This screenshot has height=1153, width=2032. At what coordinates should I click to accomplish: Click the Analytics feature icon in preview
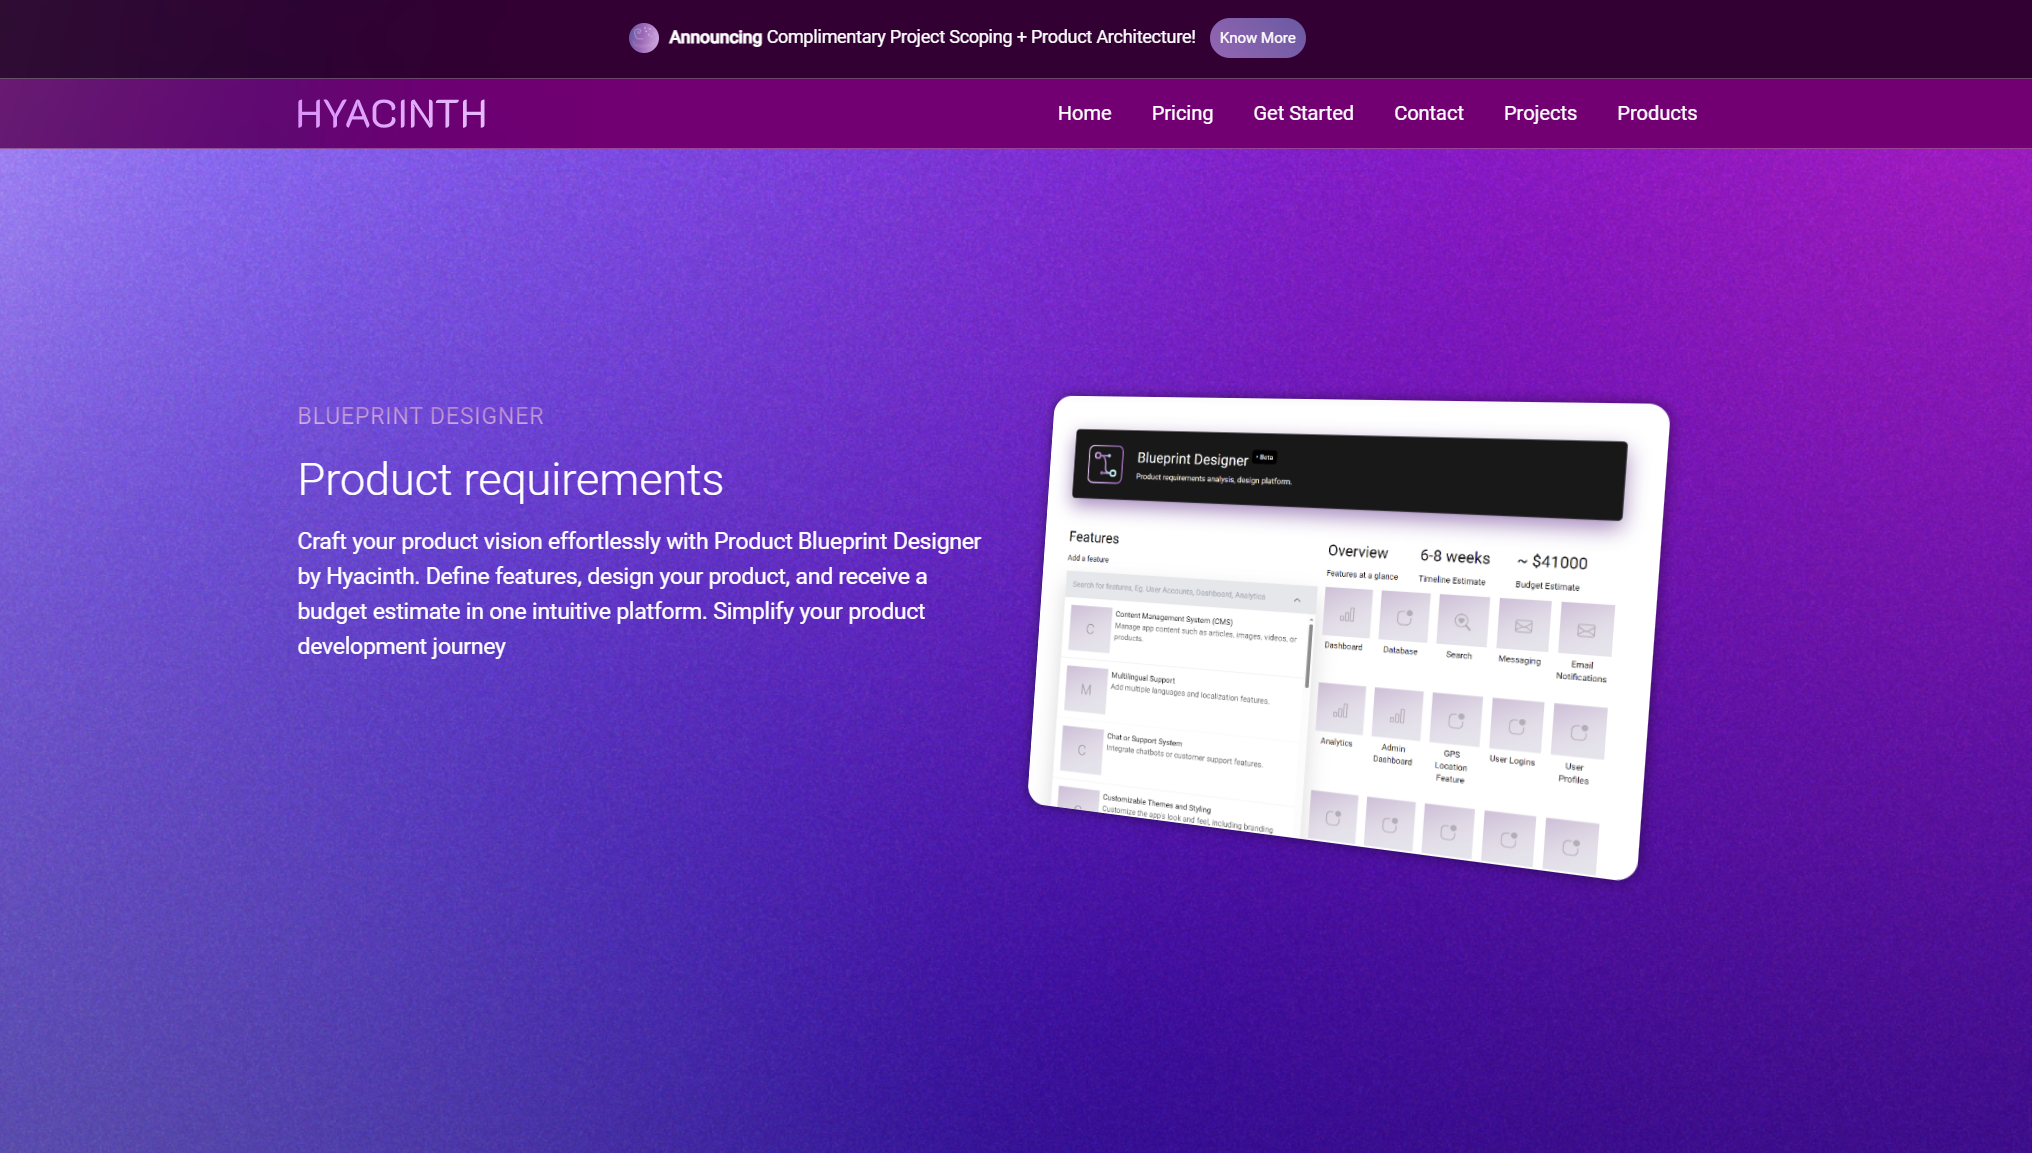[x=1340, y=710]
